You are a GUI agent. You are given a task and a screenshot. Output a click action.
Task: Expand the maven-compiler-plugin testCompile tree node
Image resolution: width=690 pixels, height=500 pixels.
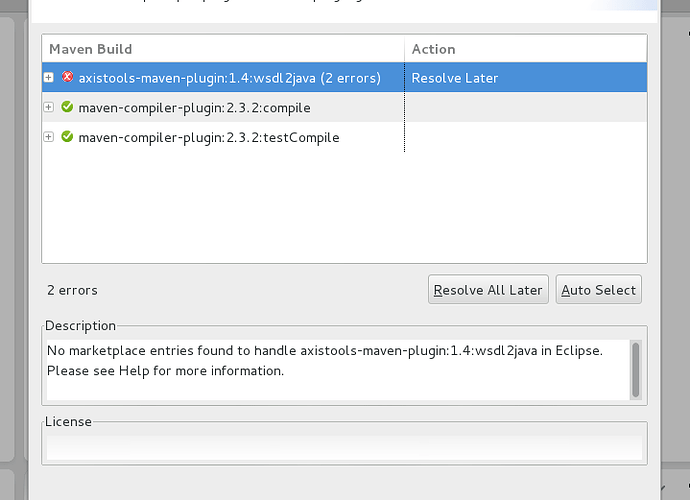tap(48, 137)
